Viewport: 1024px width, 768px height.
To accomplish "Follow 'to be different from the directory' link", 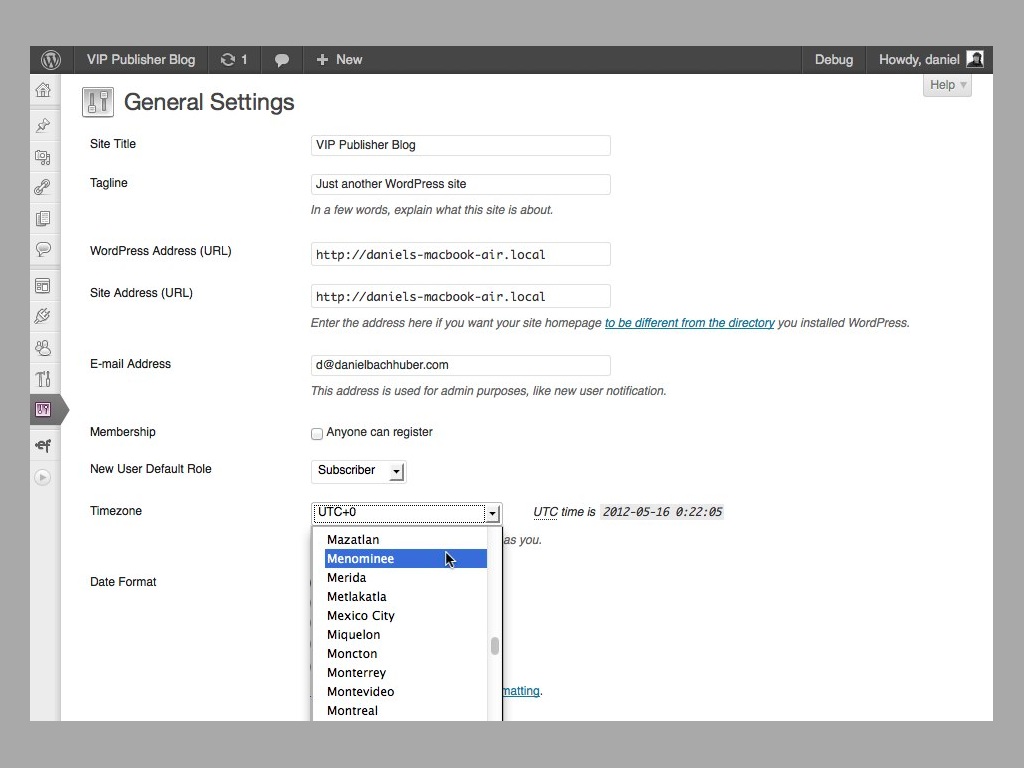I will click(690, 323).
